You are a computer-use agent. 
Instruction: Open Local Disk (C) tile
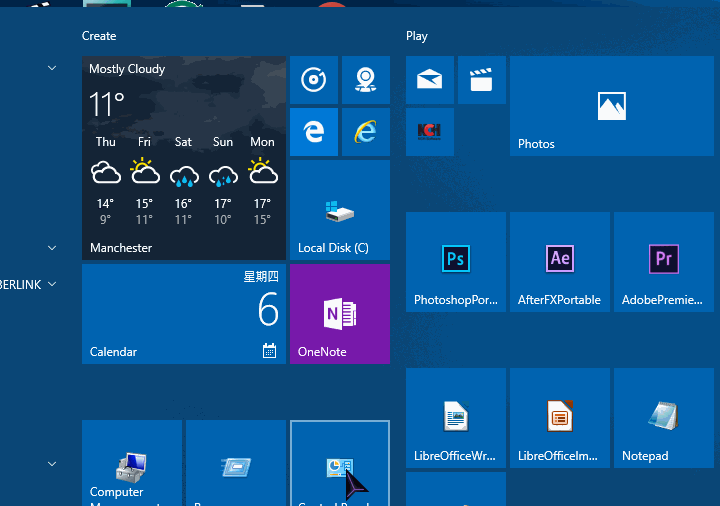[x=339, y=210]
